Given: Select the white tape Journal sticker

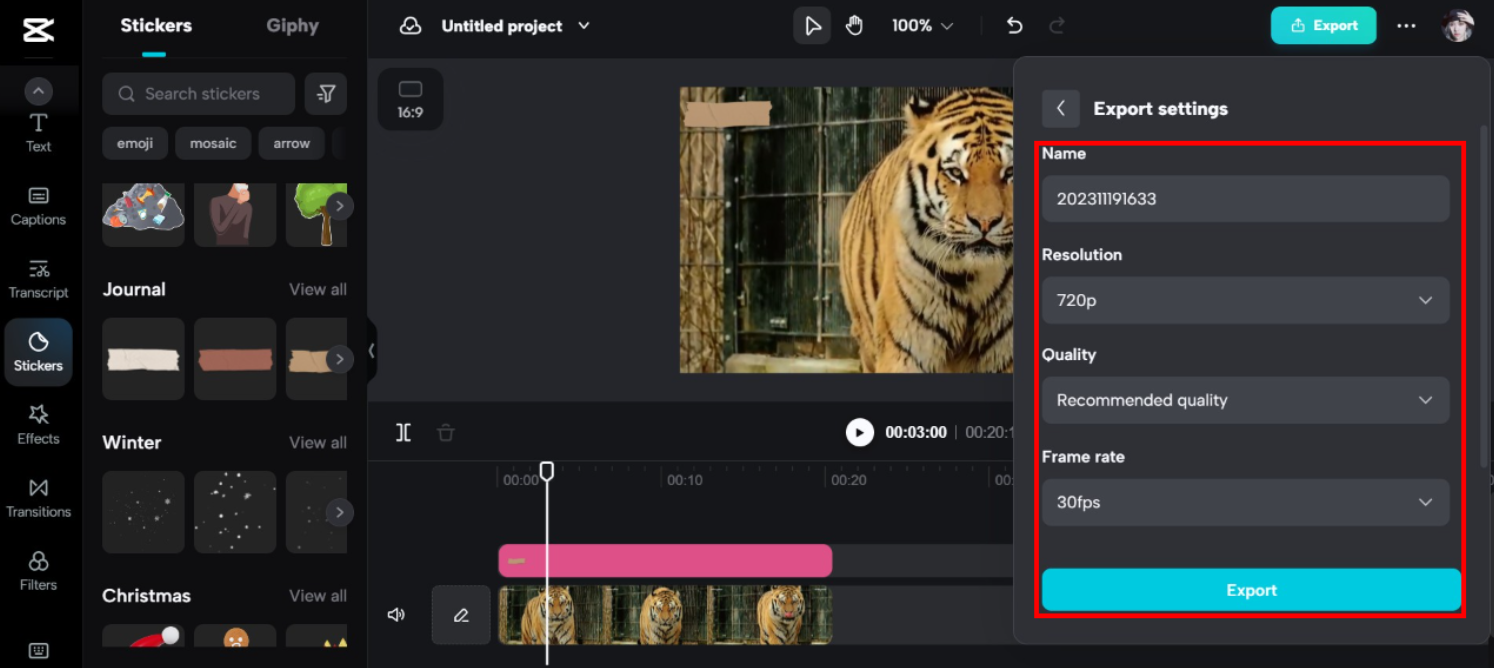Looking at the screenshot, I should (143, 359).
